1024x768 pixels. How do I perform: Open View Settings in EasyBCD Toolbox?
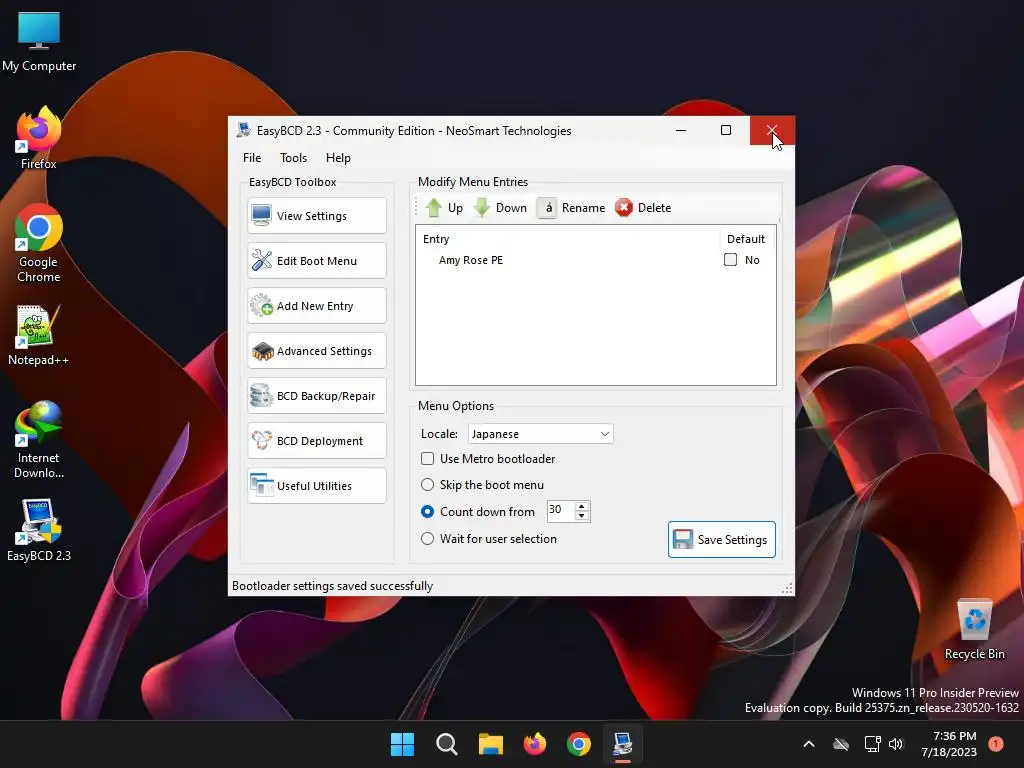pos(317,216)
